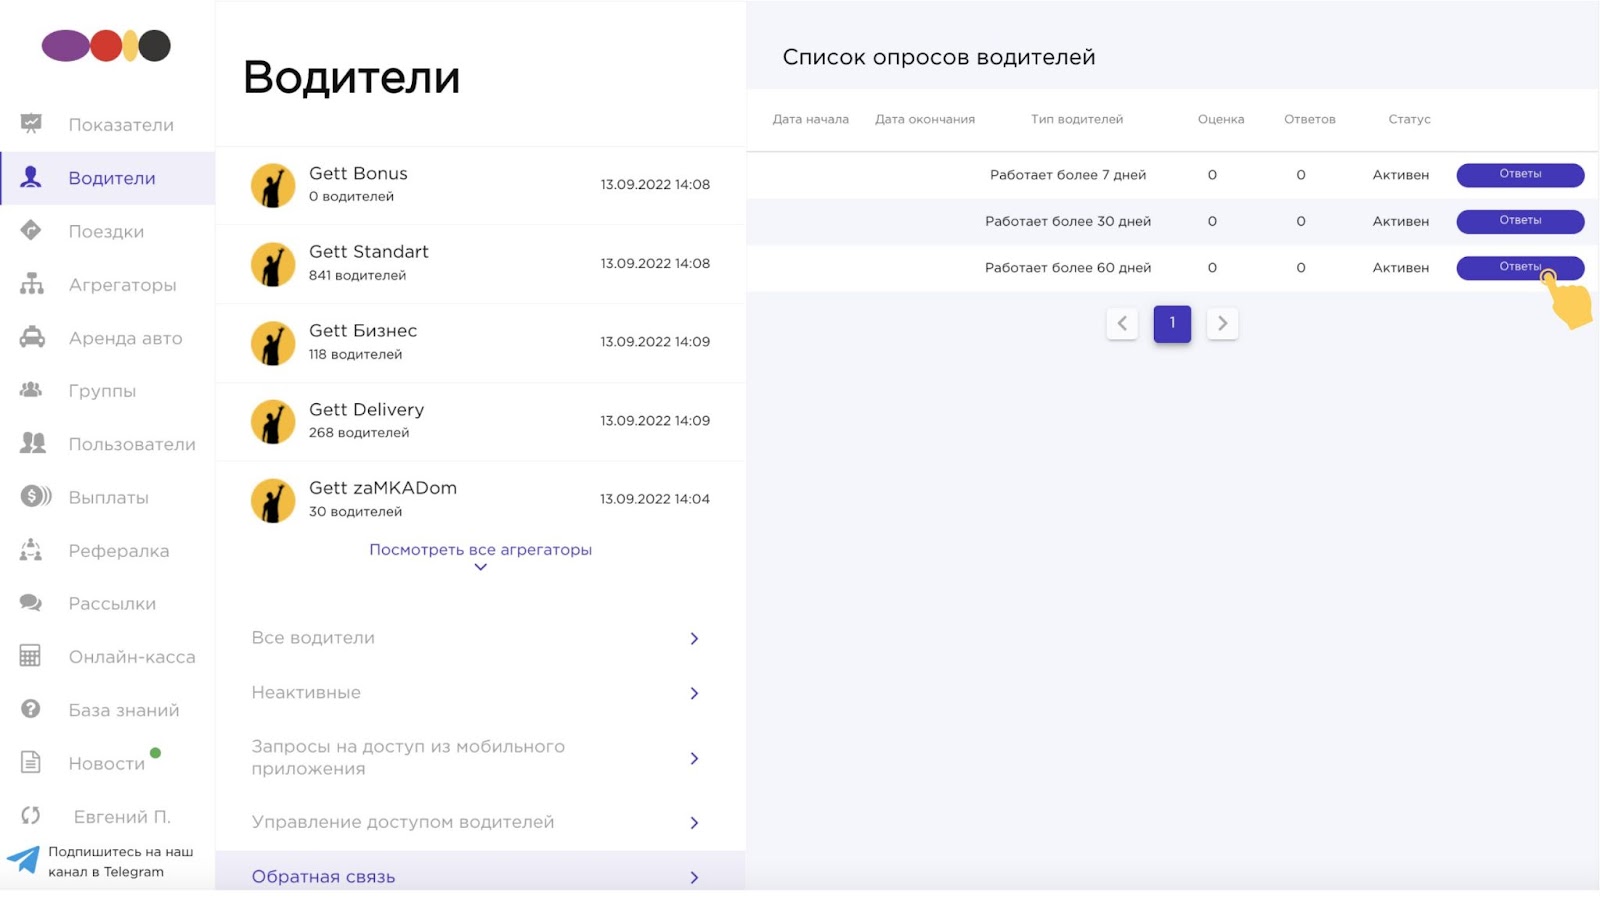The image size is (1600, 910).
Task: Open the Неактивные drivers list
Action: click(x=480, y=693)
